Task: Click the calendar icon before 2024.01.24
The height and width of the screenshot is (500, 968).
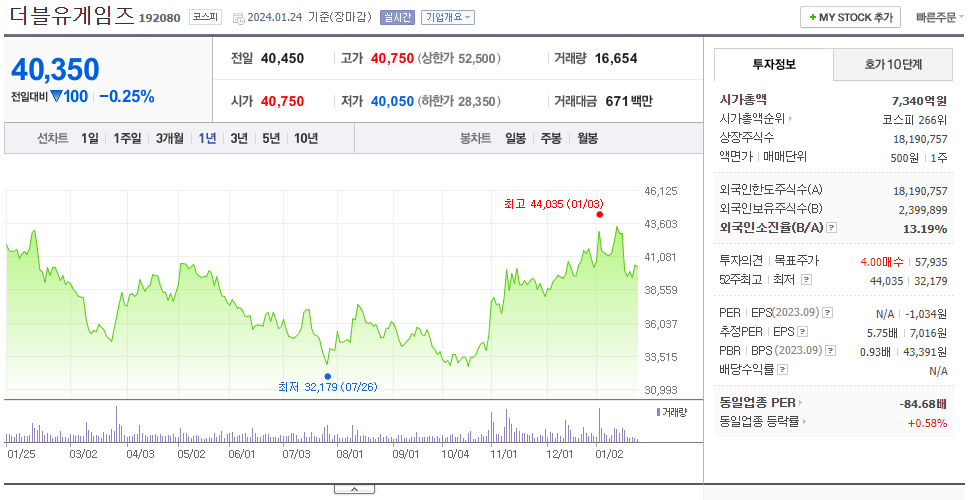Action: (x=238, y=18)
